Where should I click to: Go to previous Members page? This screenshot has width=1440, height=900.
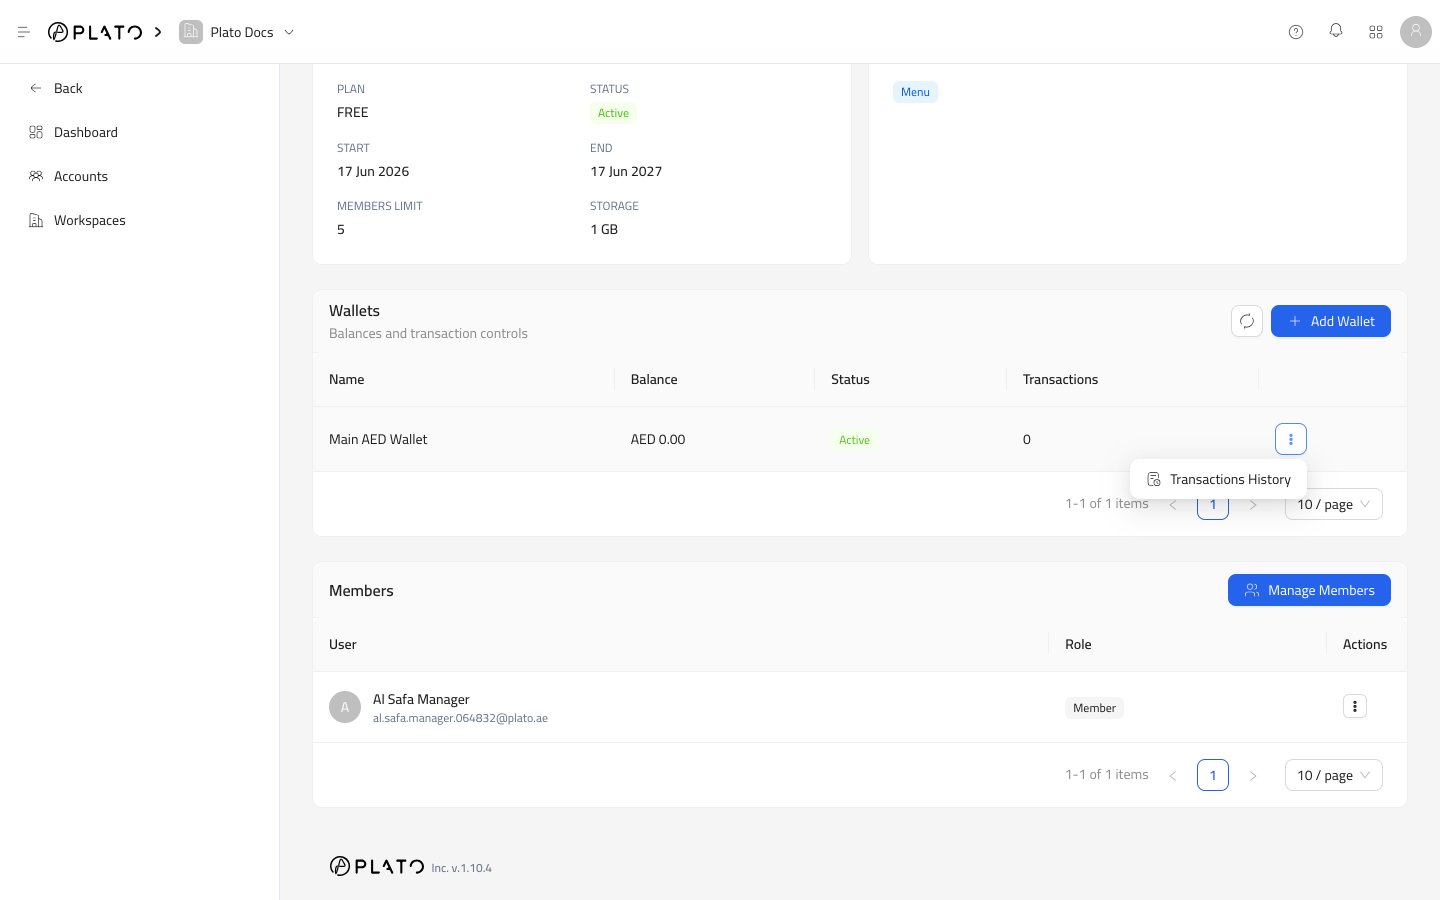point(1173,775)
